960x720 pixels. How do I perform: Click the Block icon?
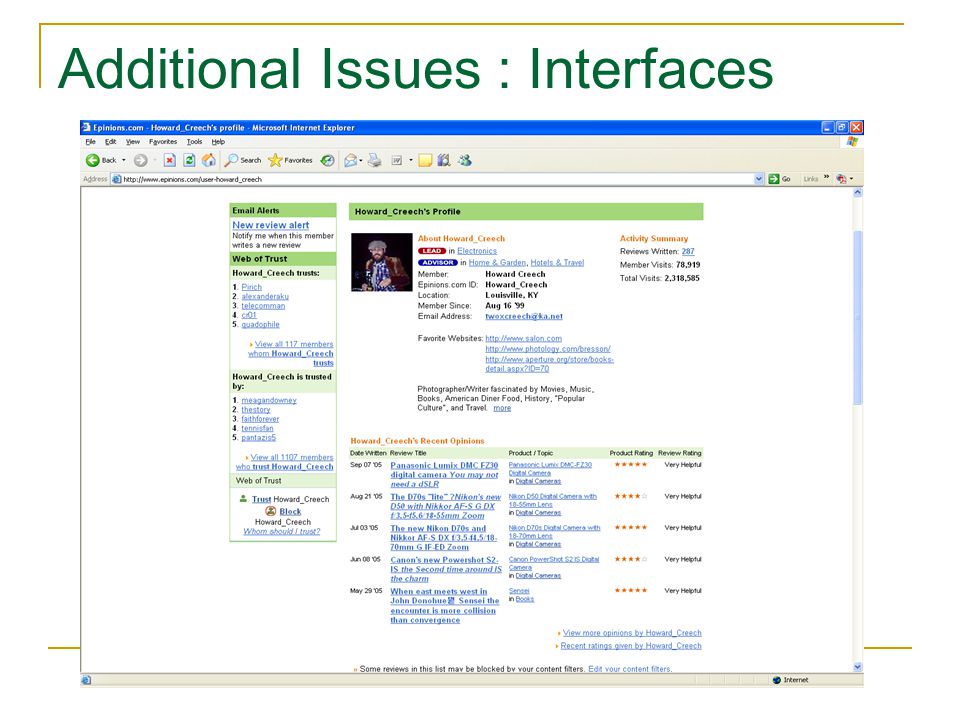tap(271, 511)
